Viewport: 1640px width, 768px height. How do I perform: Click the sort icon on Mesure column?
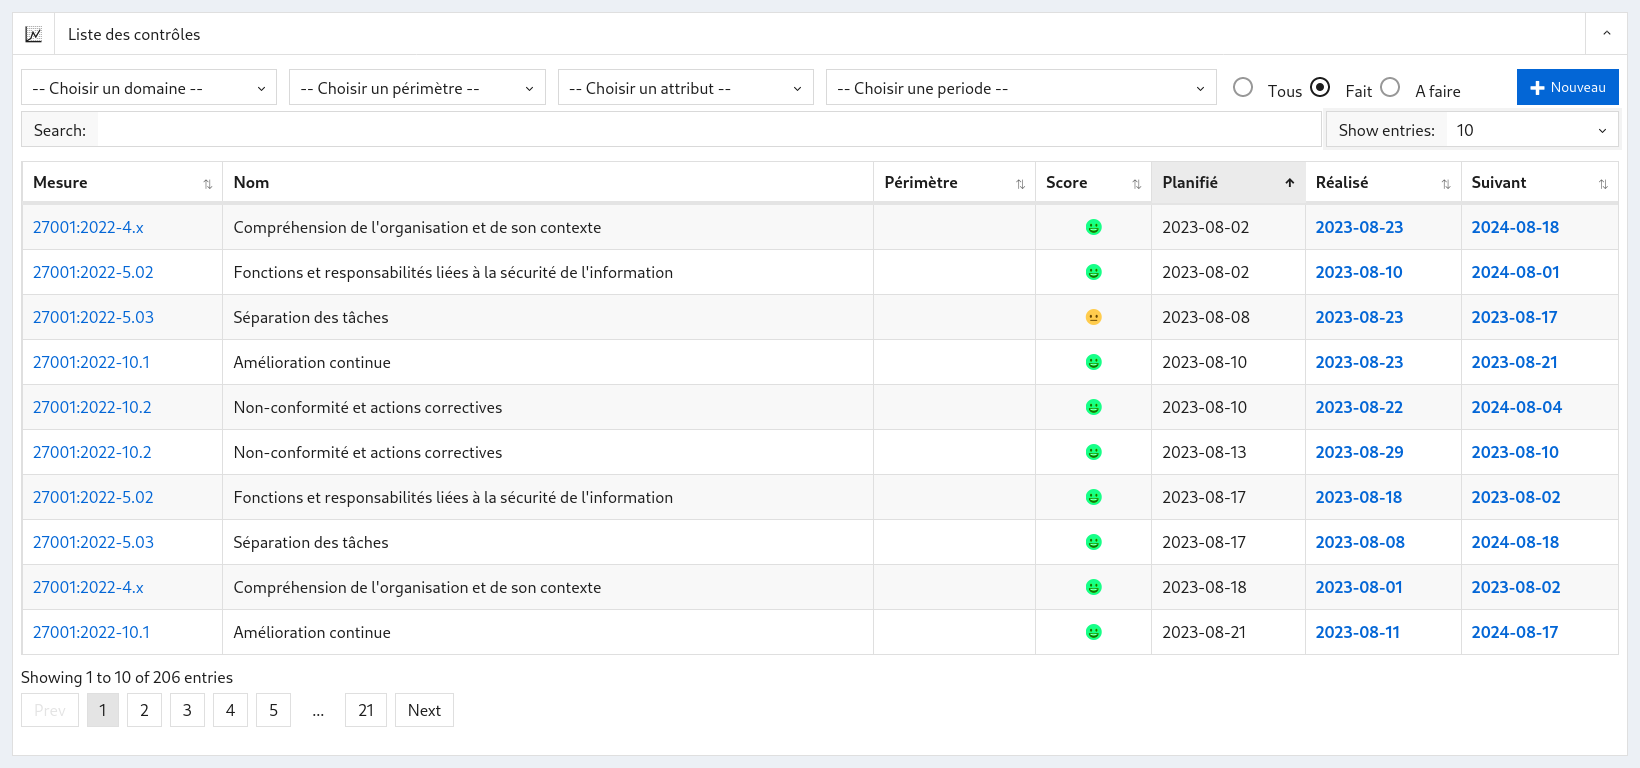pyautogui.click(x=208, y=184)
